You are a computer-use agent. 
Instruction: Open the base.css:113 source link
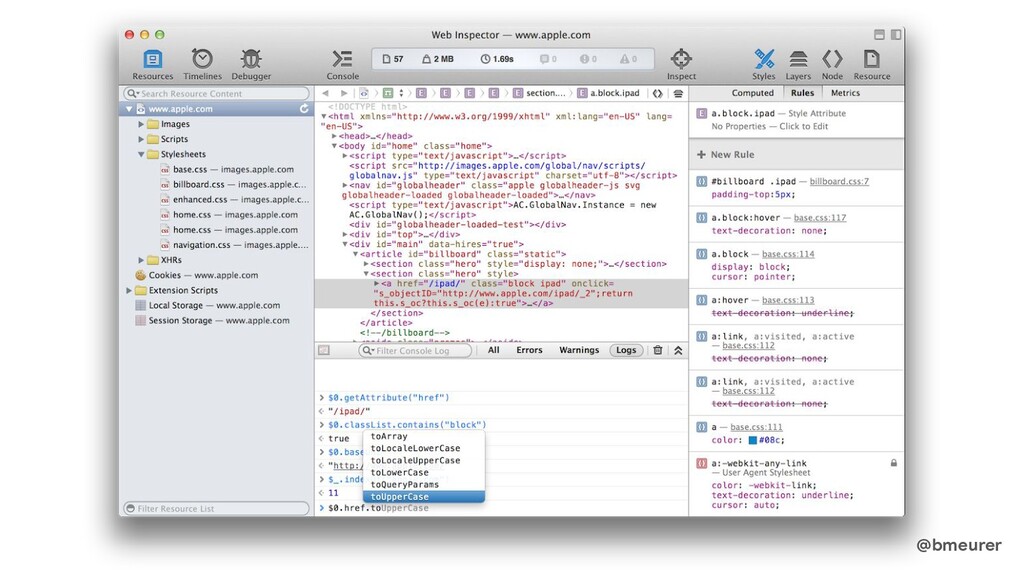tap(788, 300)
